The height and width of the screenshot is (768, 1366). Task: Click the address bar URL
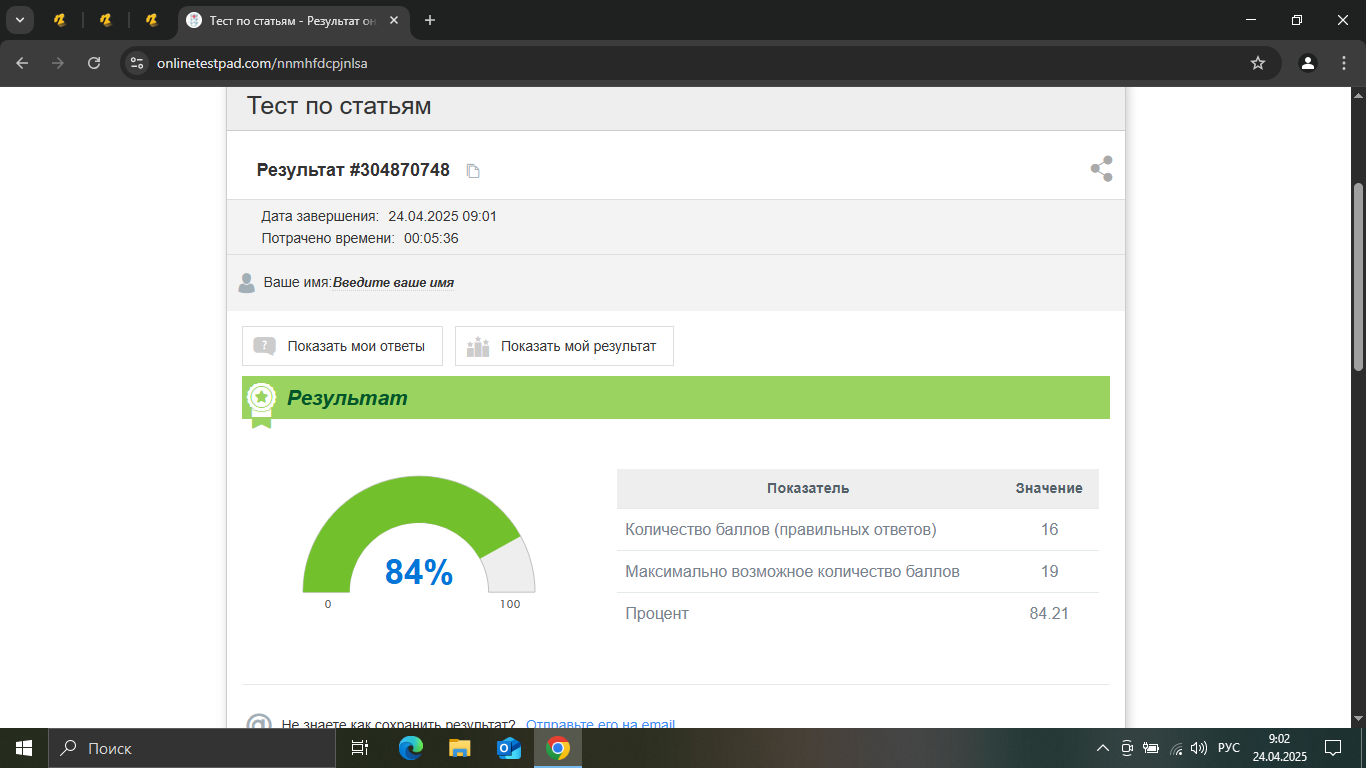click(x=262, y=63)
